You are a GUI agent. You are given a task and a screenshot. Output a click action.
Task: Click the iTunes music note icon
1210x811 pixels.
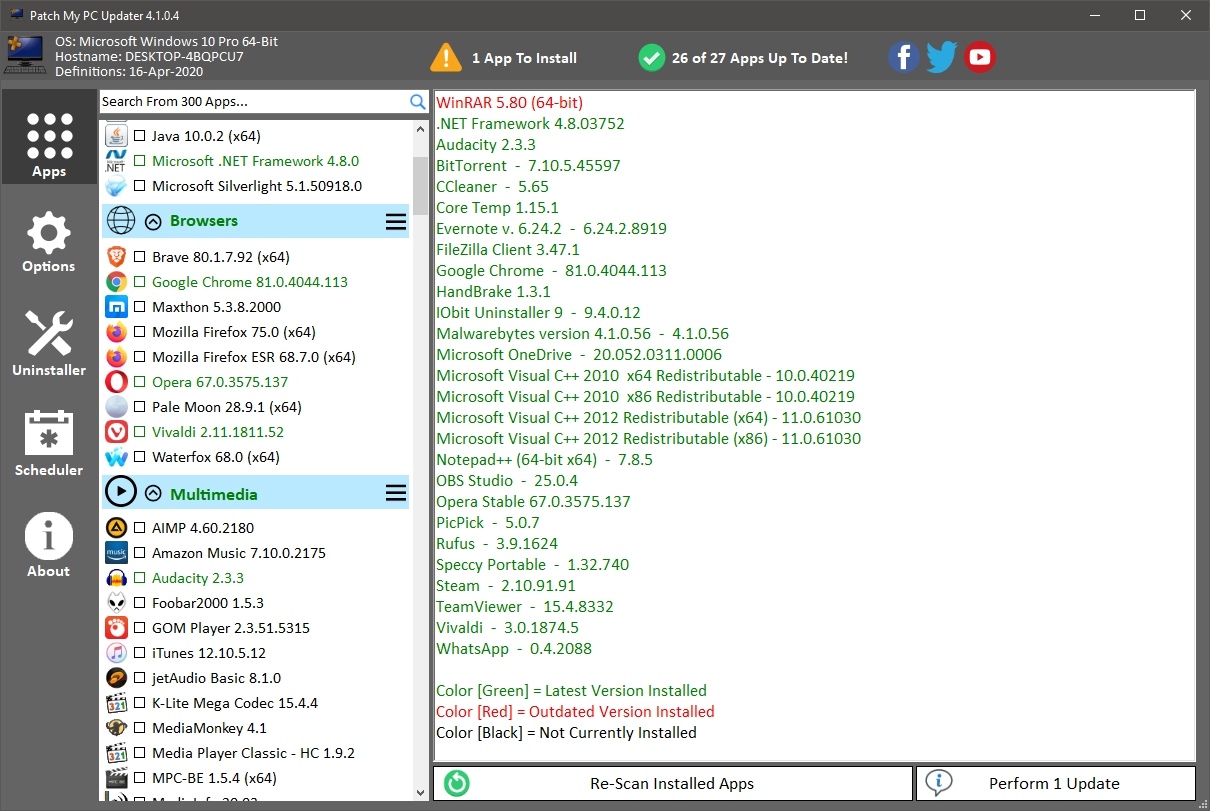(117, 653)
